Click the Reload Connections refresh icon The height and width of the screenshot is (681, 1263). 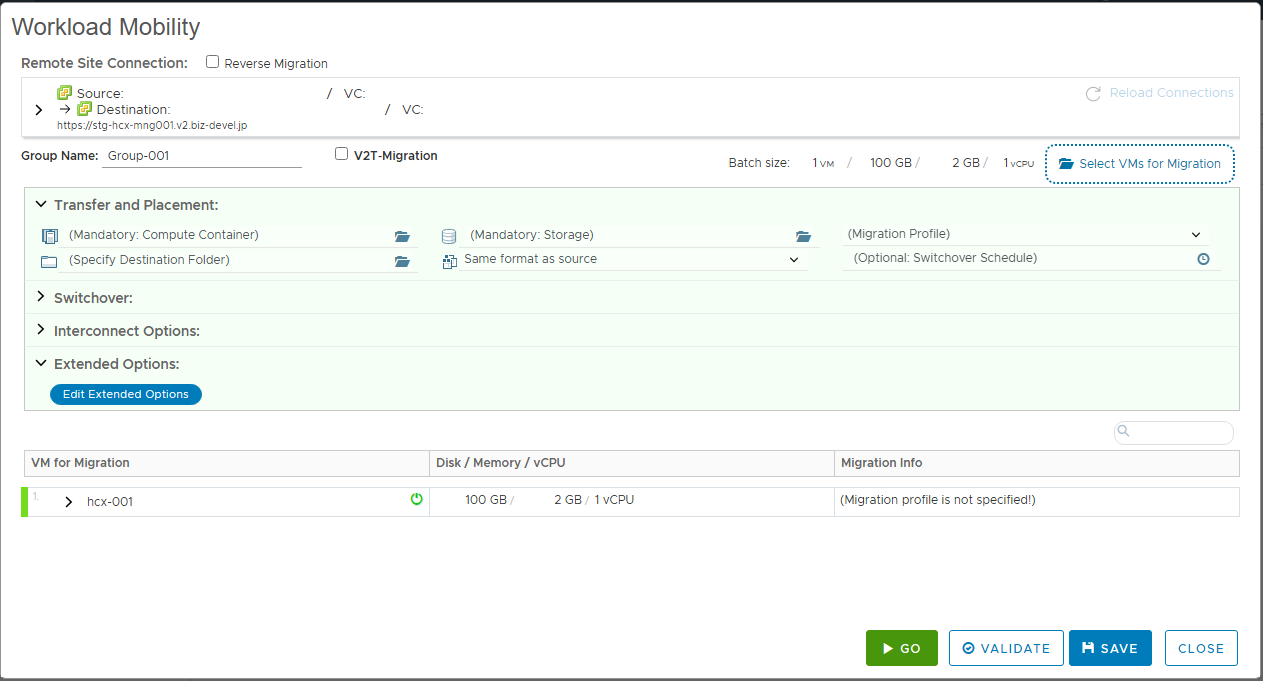pyautogui.click(x=1093, y=93)
